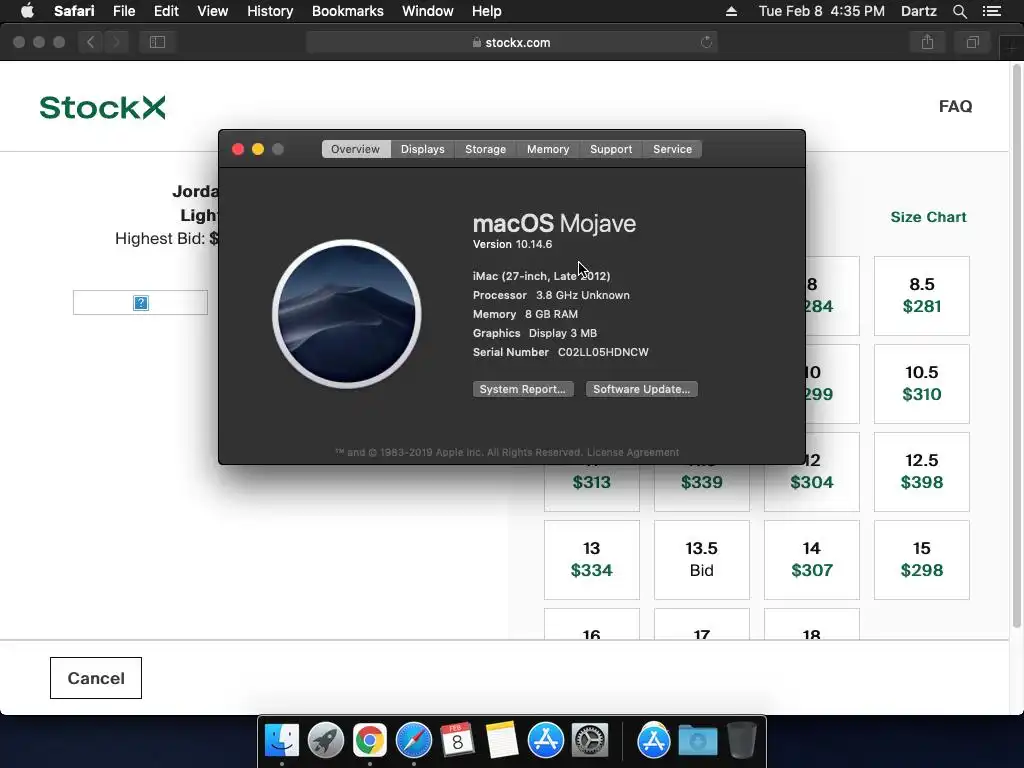Minimize the About This Mac window

[258, 149]
